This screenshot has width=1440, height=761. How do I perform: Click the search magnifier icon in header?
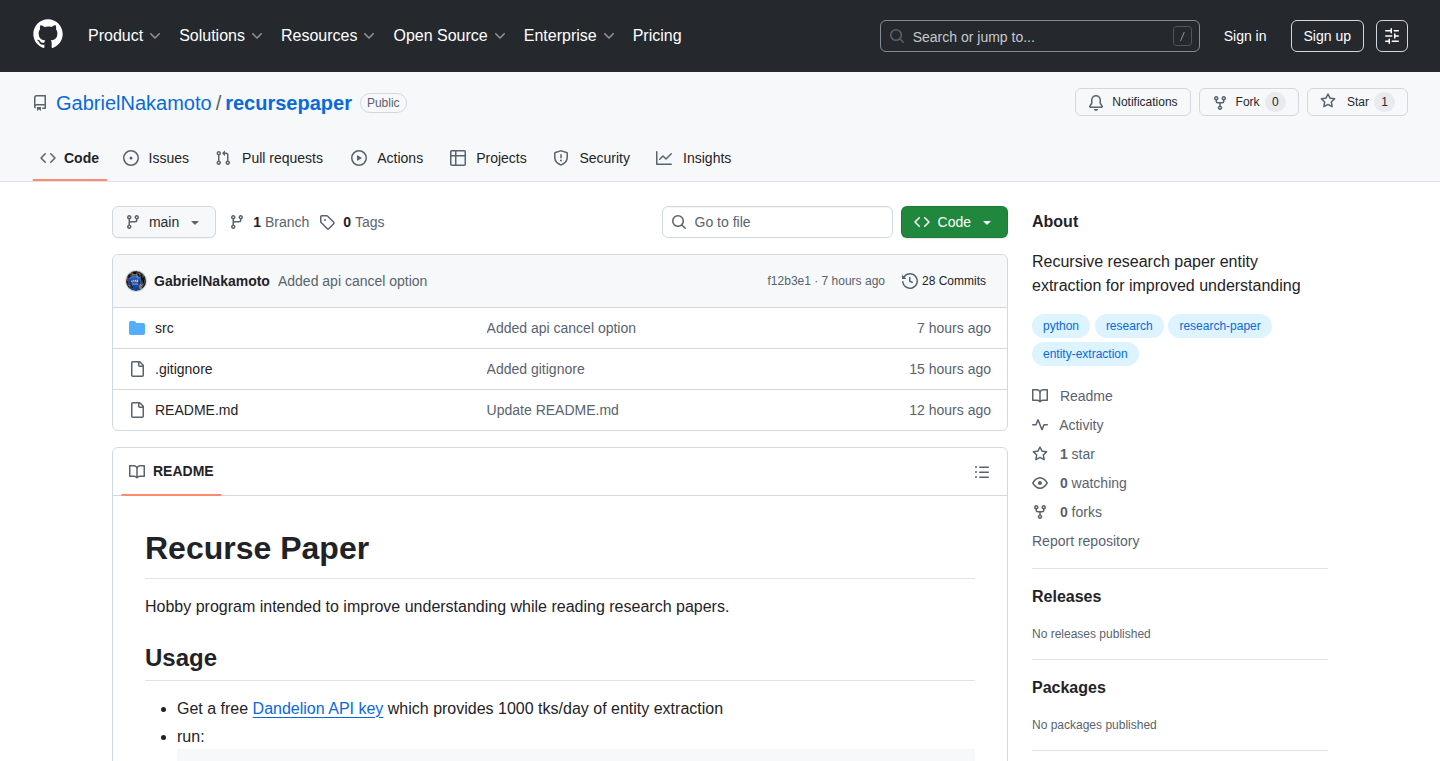[897, 36]
